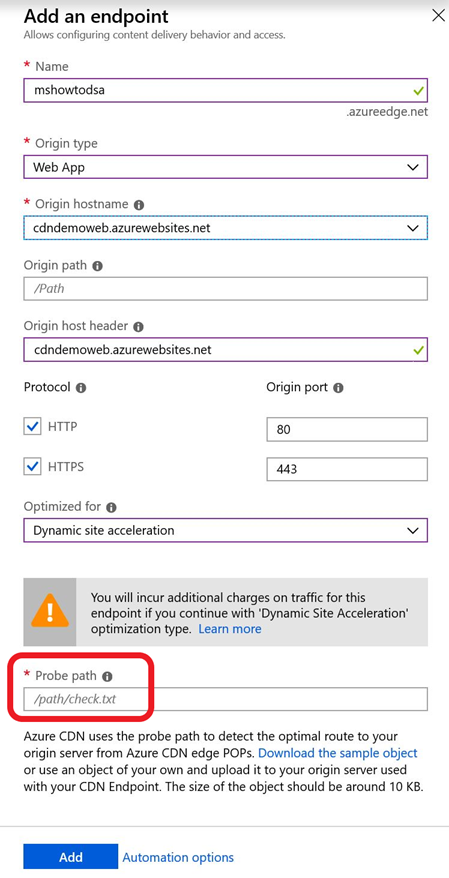Uncheck the HTTPS protocol checkbox
The width and height of the screenshot is (449, 878).
[32, 466]
